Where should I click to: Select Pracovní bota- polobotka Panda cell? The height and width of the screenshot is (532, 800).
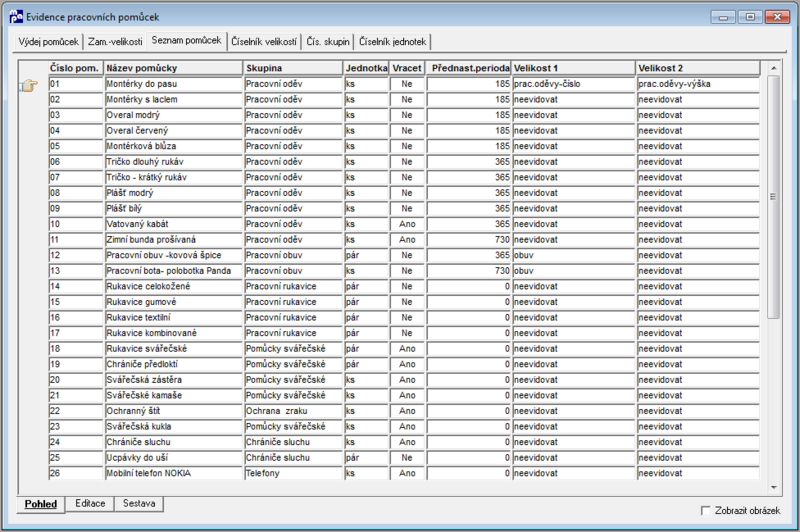coord(173,270)
